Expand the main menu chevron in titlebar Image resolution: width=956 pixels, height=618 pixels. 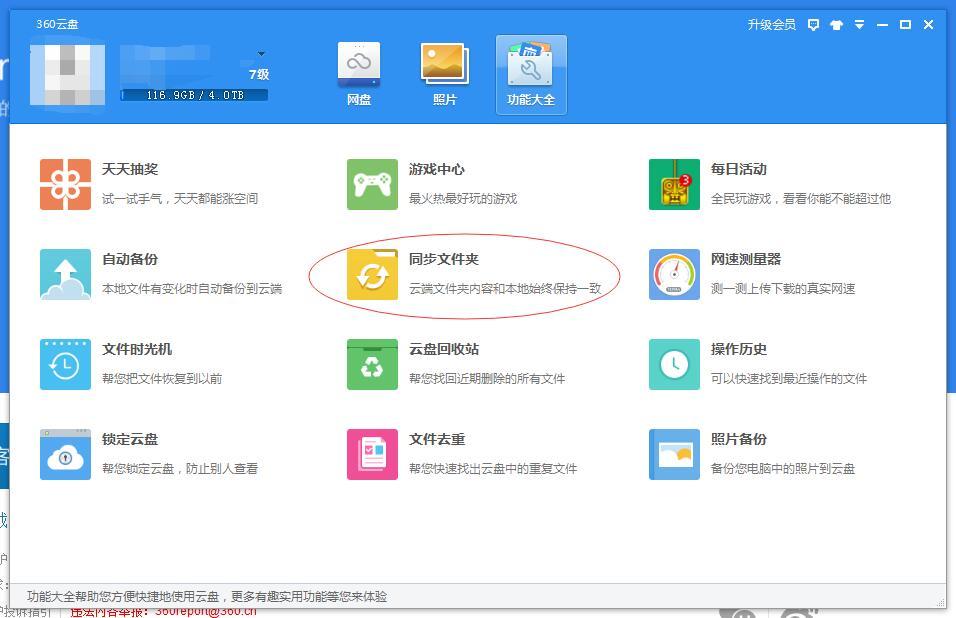pyautogui.click(x=860, y=25)
